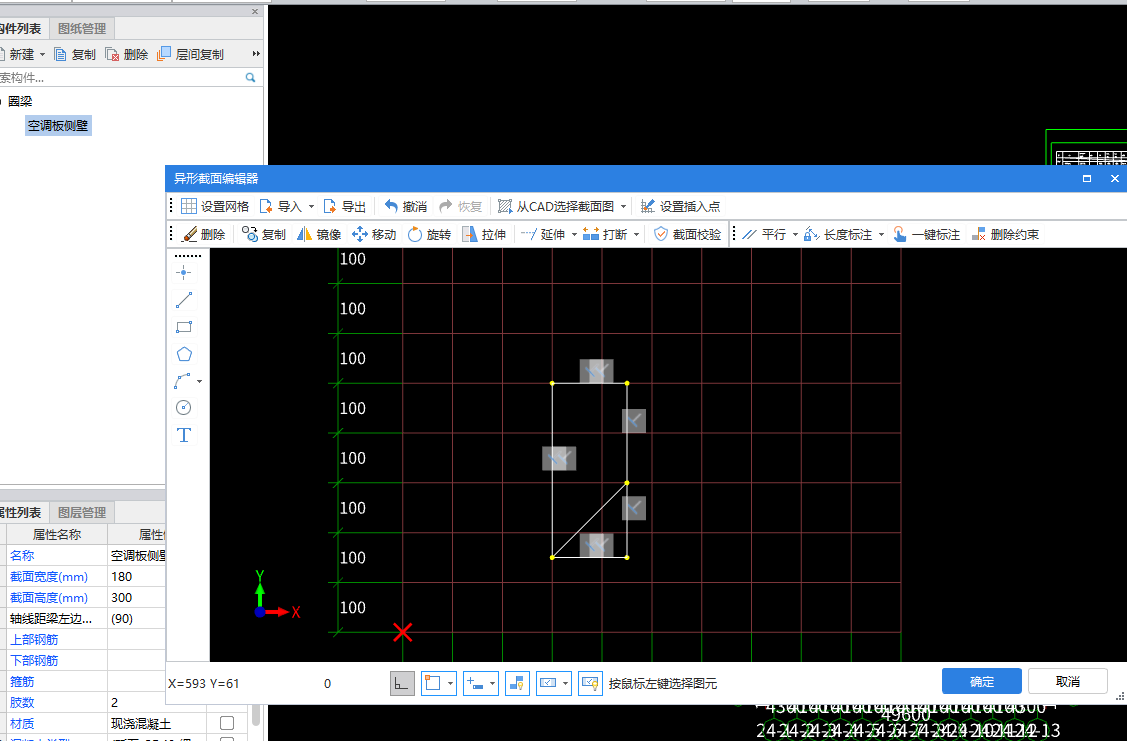Click the 删除 tool in section editor toolbar
1127x741 pixels.
(204, 234)
